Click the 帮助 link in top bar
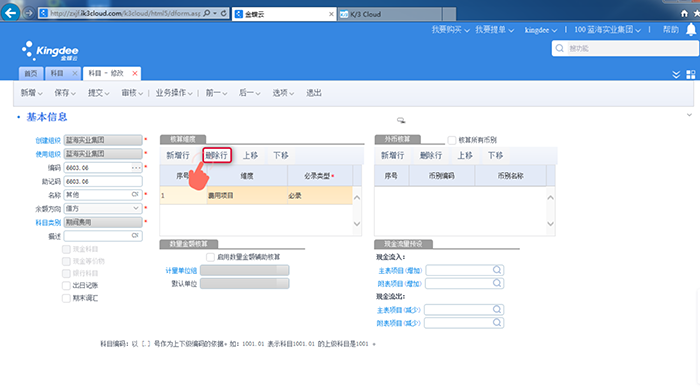The image size is (700, 390). (x=671, y=30)
